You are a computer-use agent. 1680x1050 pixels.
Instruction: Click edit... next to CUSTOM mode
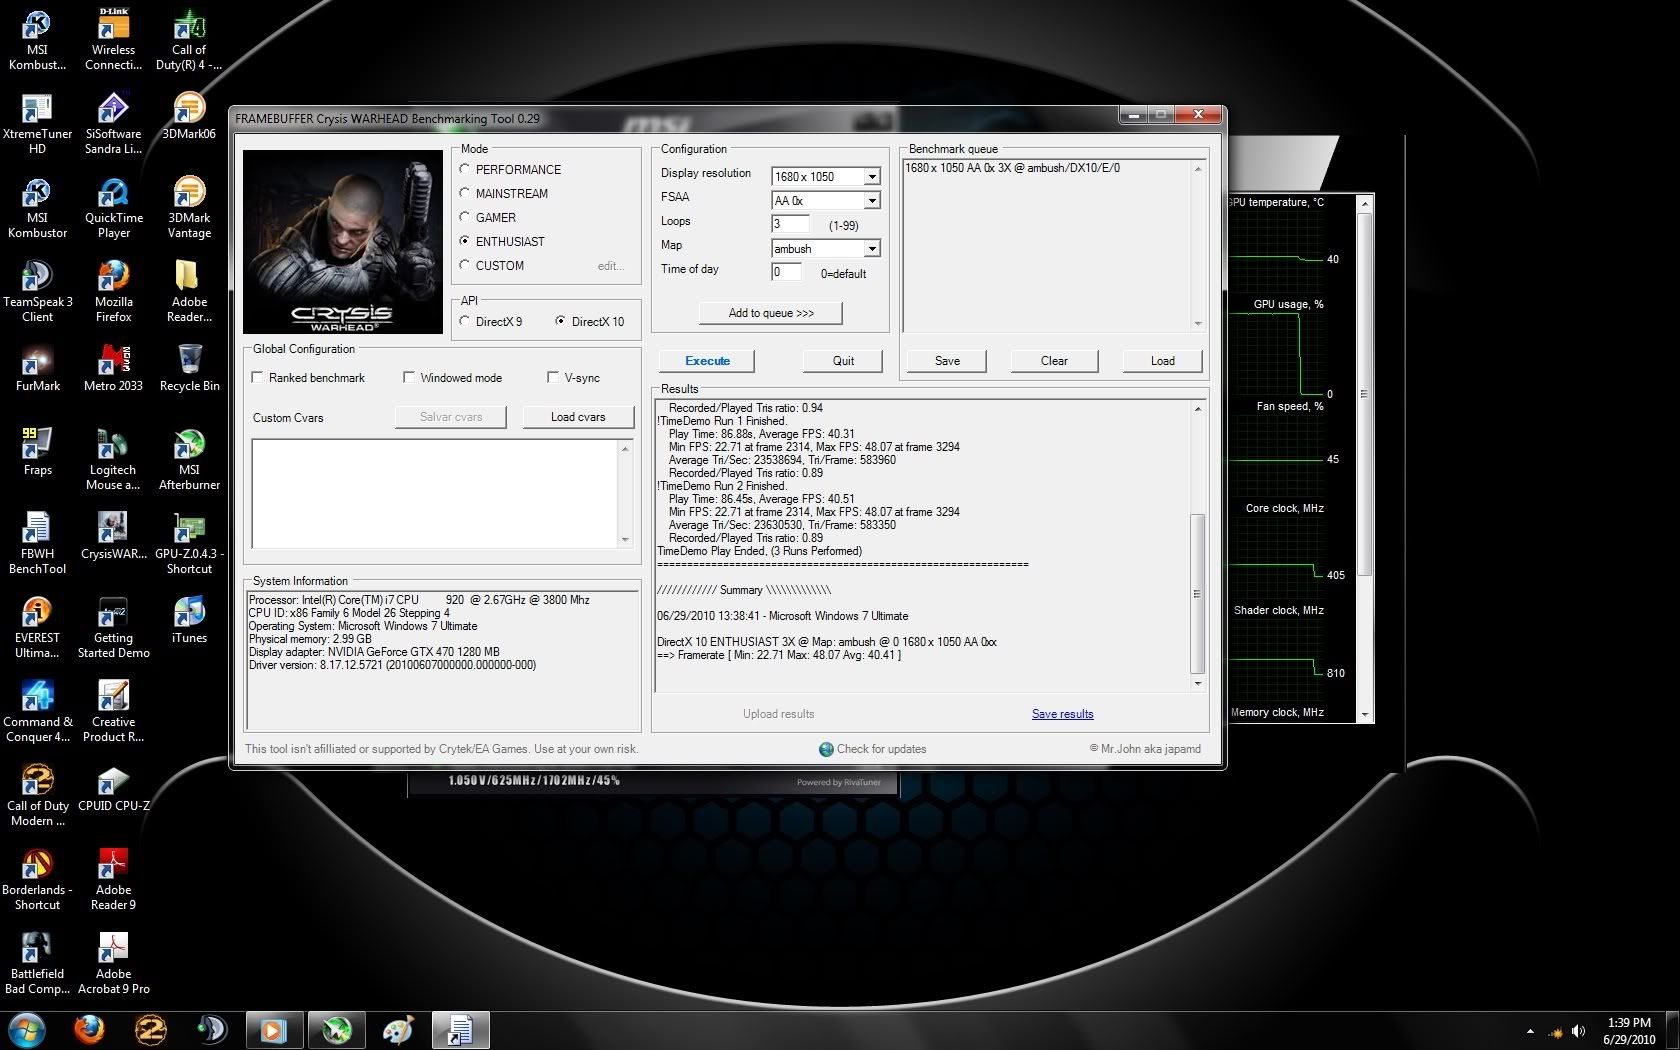610,266
